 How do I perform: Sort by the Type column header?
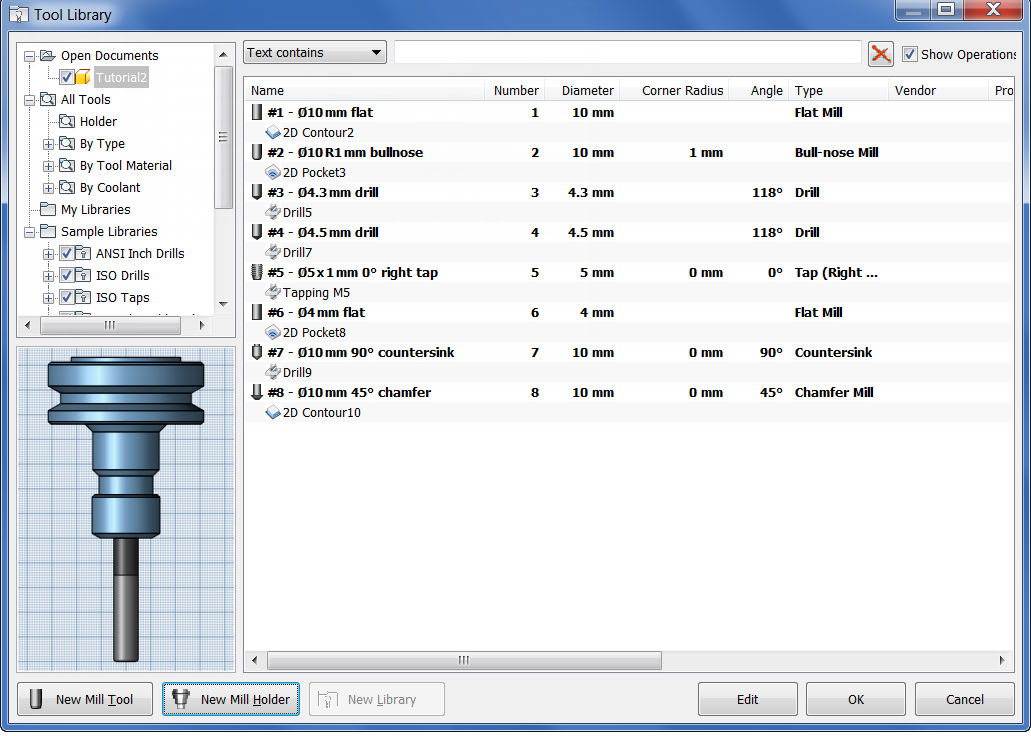[x=838, y=90]
